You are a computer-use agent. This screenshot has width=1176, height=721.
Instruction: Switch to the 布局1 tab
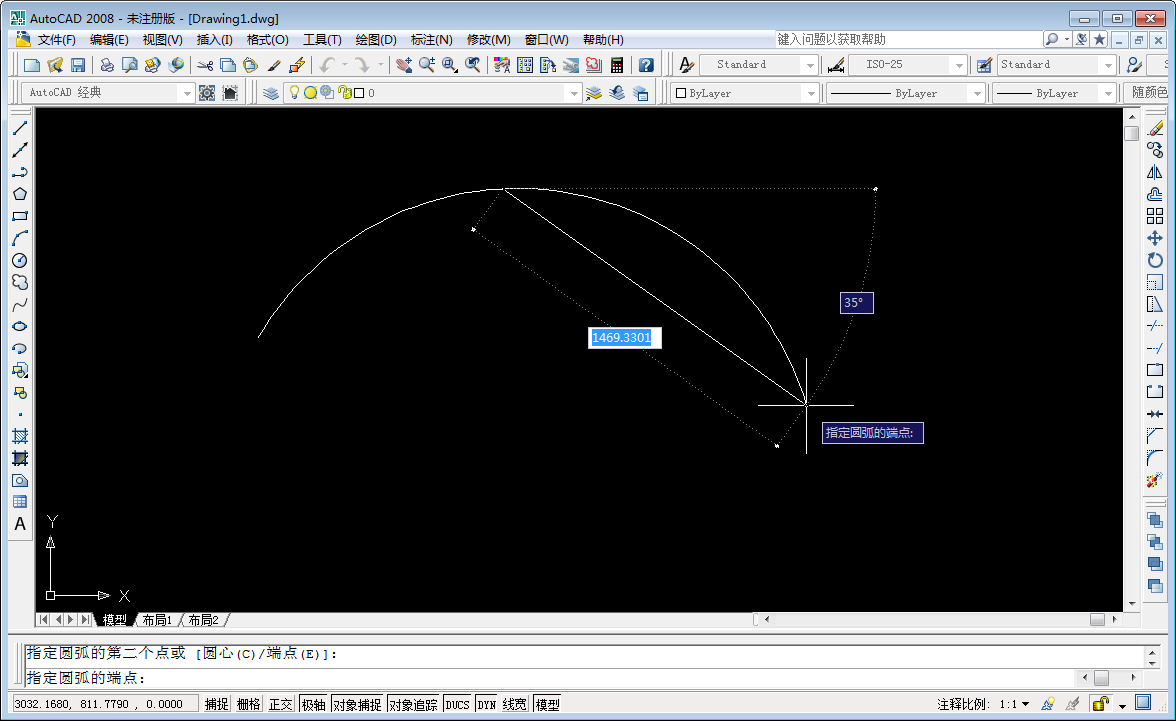click(x=159, y=619)
